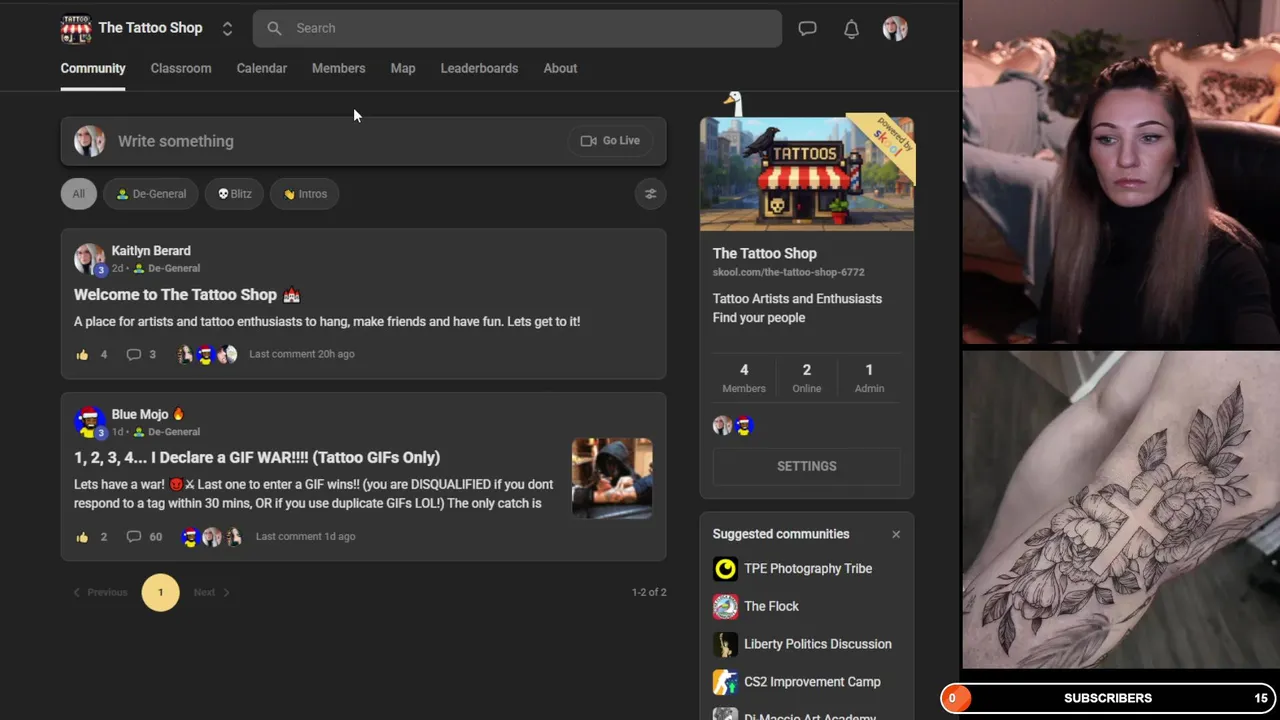This screenshot has width=1280, height=720.
Task: Switch to the Calendar tab
Action: click(262, 68)
